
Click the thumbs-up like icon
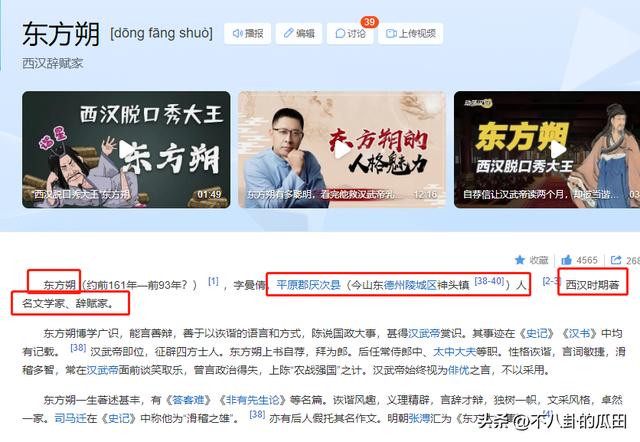point(567,260)
